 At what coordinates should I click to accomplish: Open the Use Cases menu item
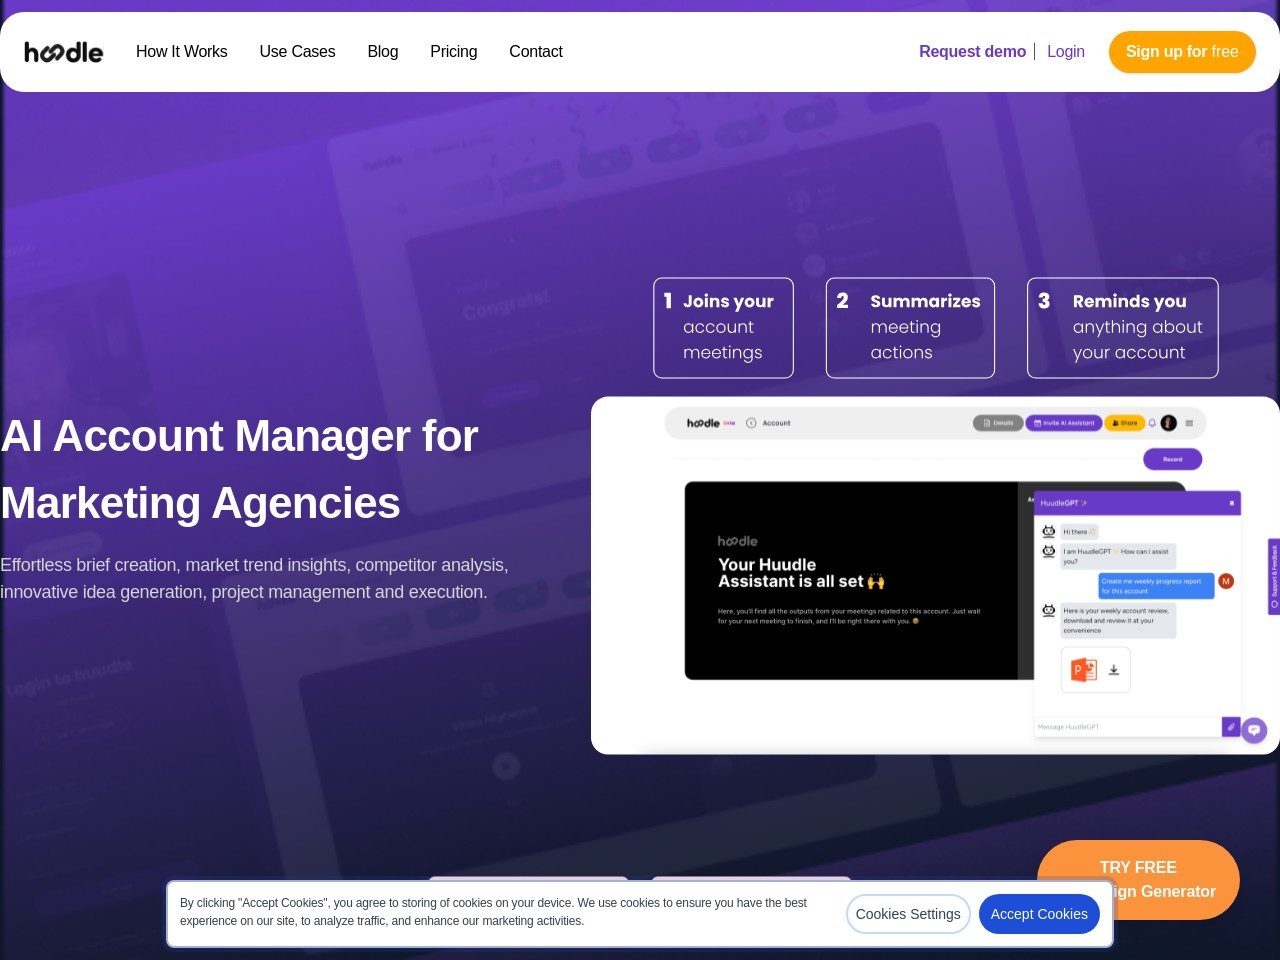(297, 52)
